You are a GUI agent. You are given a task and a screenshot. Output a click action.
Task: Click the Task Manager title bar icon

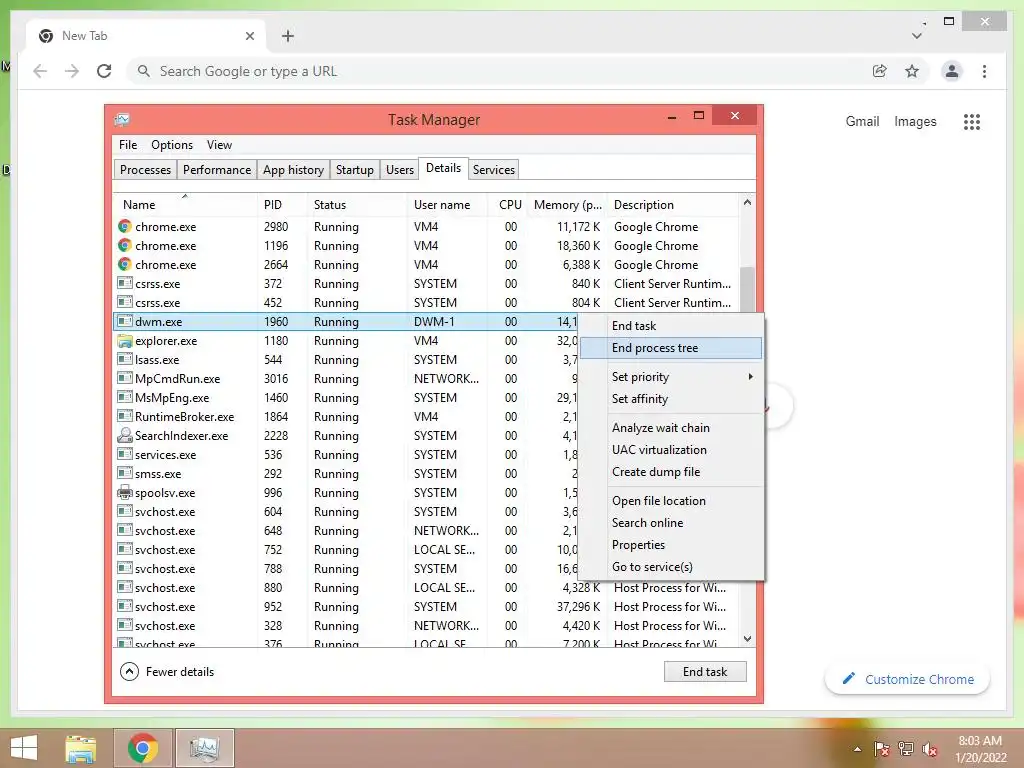(122, 120)
